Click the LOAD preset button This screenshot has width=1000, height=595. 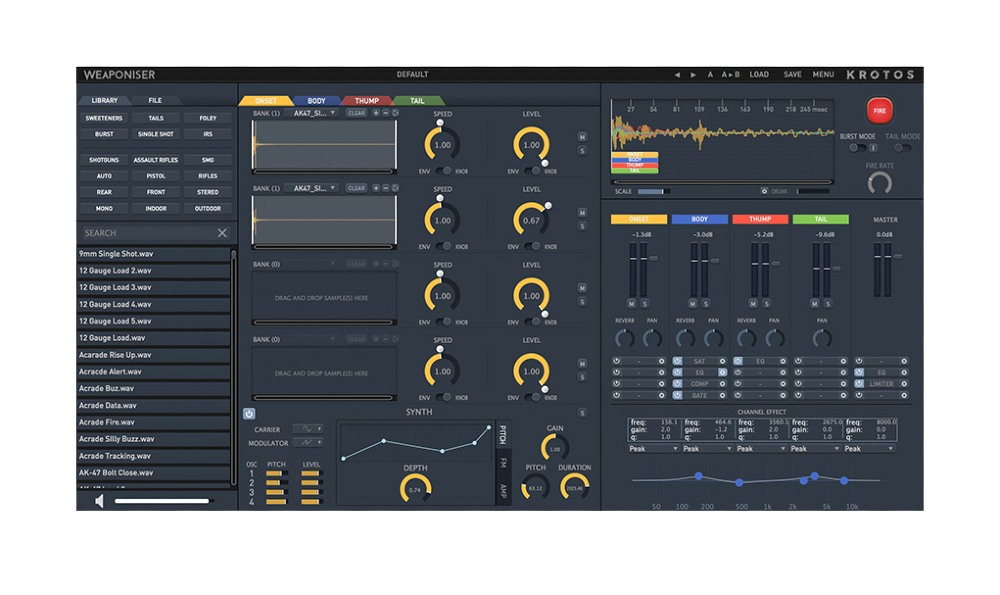[x=759, y=75]
